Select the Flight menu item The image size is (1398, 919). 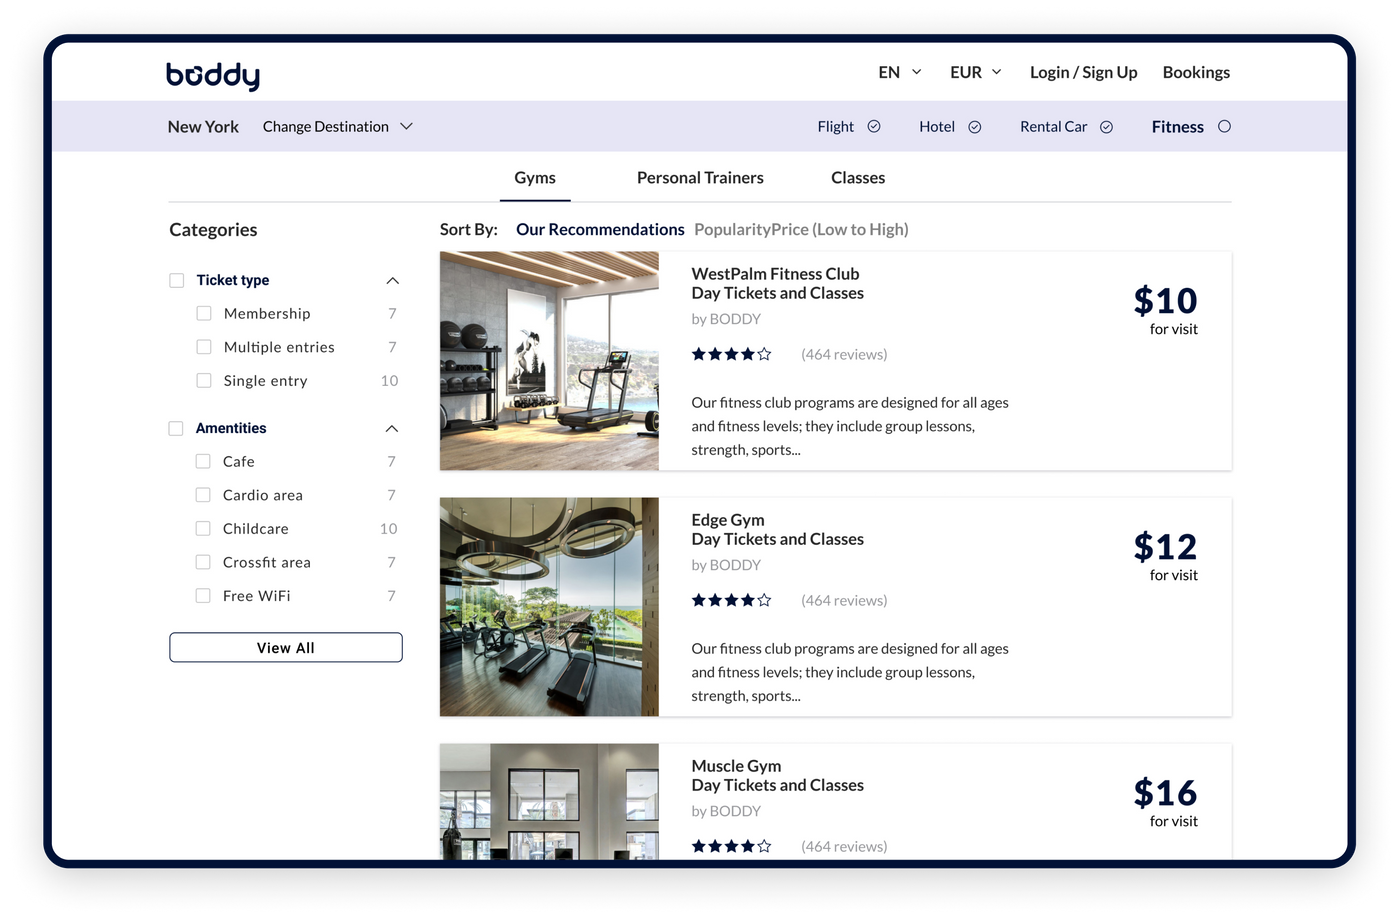(x=836, y=127)
